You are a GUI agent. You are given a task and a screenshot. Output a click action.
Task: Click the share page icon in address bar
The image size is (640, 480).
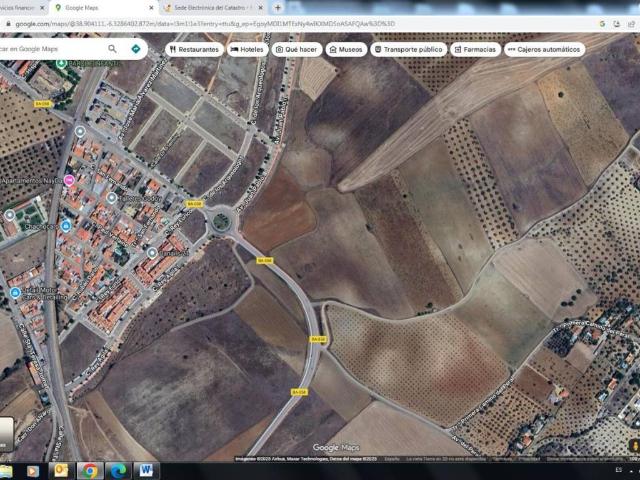tap(631, 24)
